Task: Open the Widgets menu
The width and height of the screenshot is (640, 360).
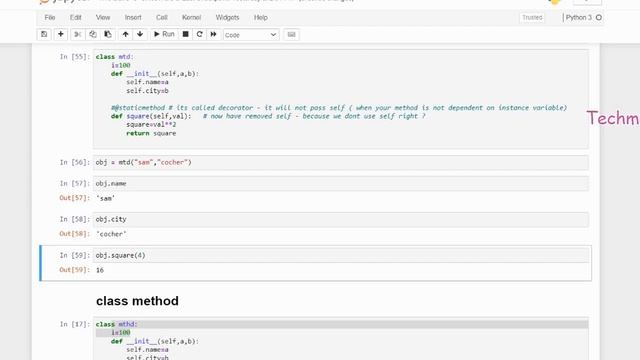Action: pyautogui.click(x=227, y=18)
